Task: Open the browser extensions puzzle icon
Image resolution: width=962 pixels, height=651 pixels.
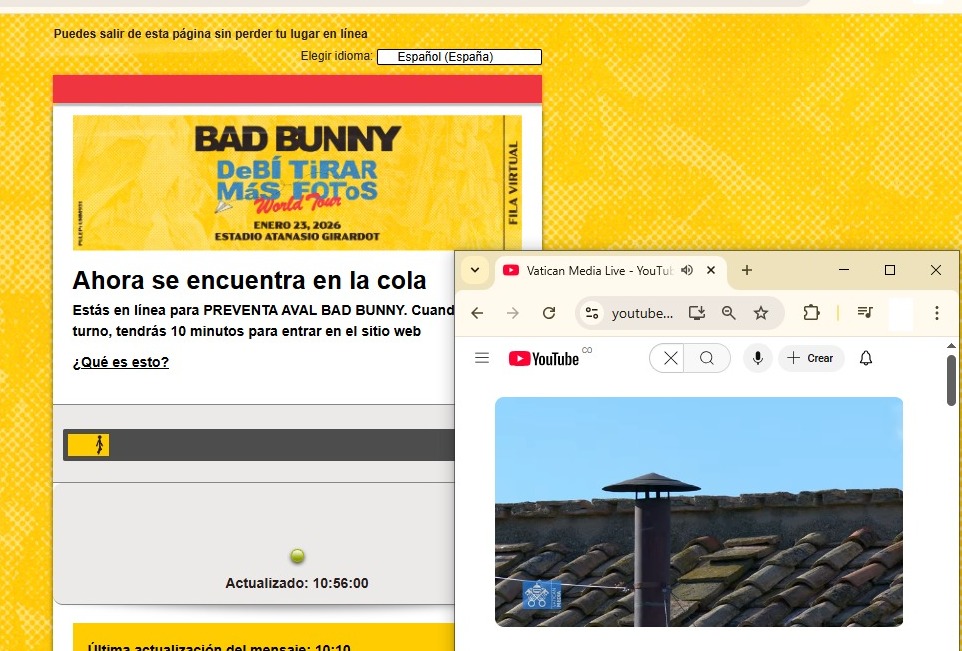Action: click(811, 313)
